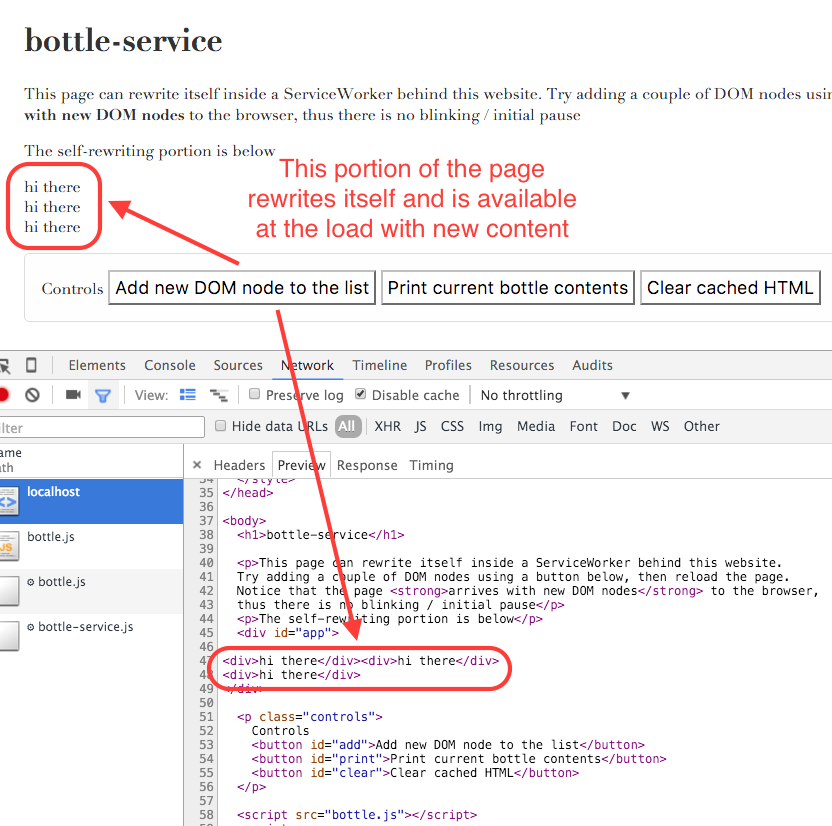Close the request details pane with X
This screenshot has width=832, height=826.
(197, 465)
